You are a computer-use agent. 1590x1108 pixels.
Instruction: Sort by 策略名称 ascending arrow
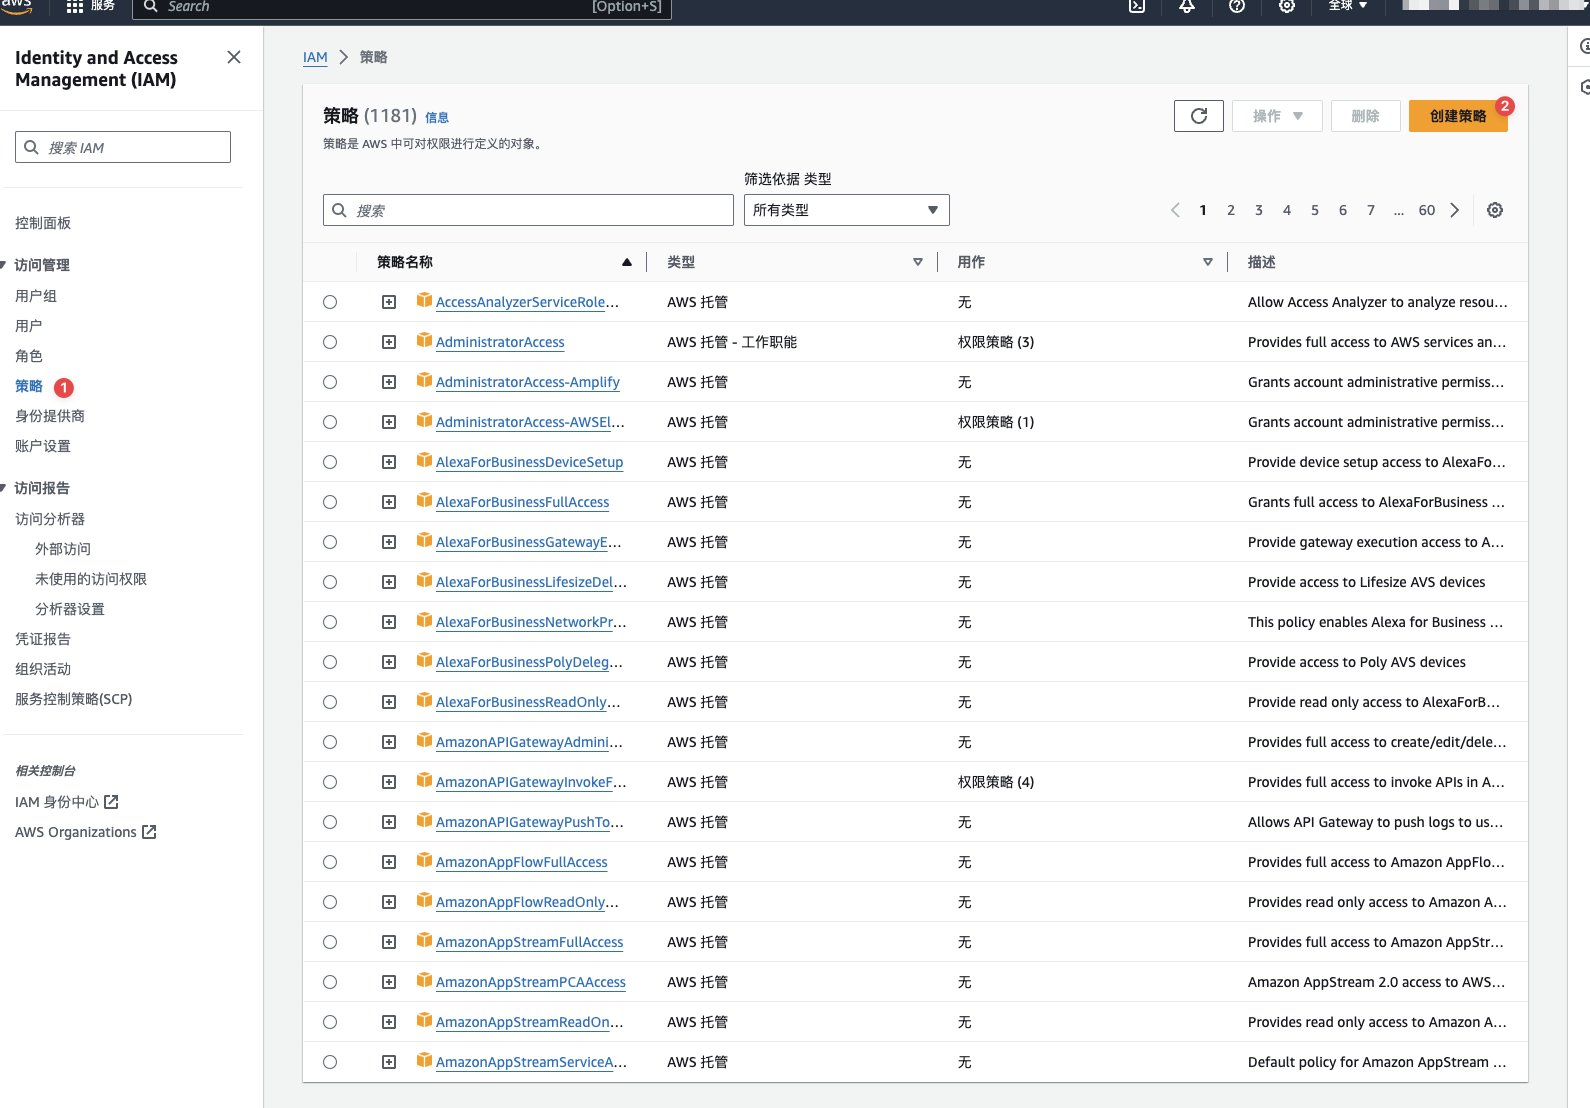(627, 262)
